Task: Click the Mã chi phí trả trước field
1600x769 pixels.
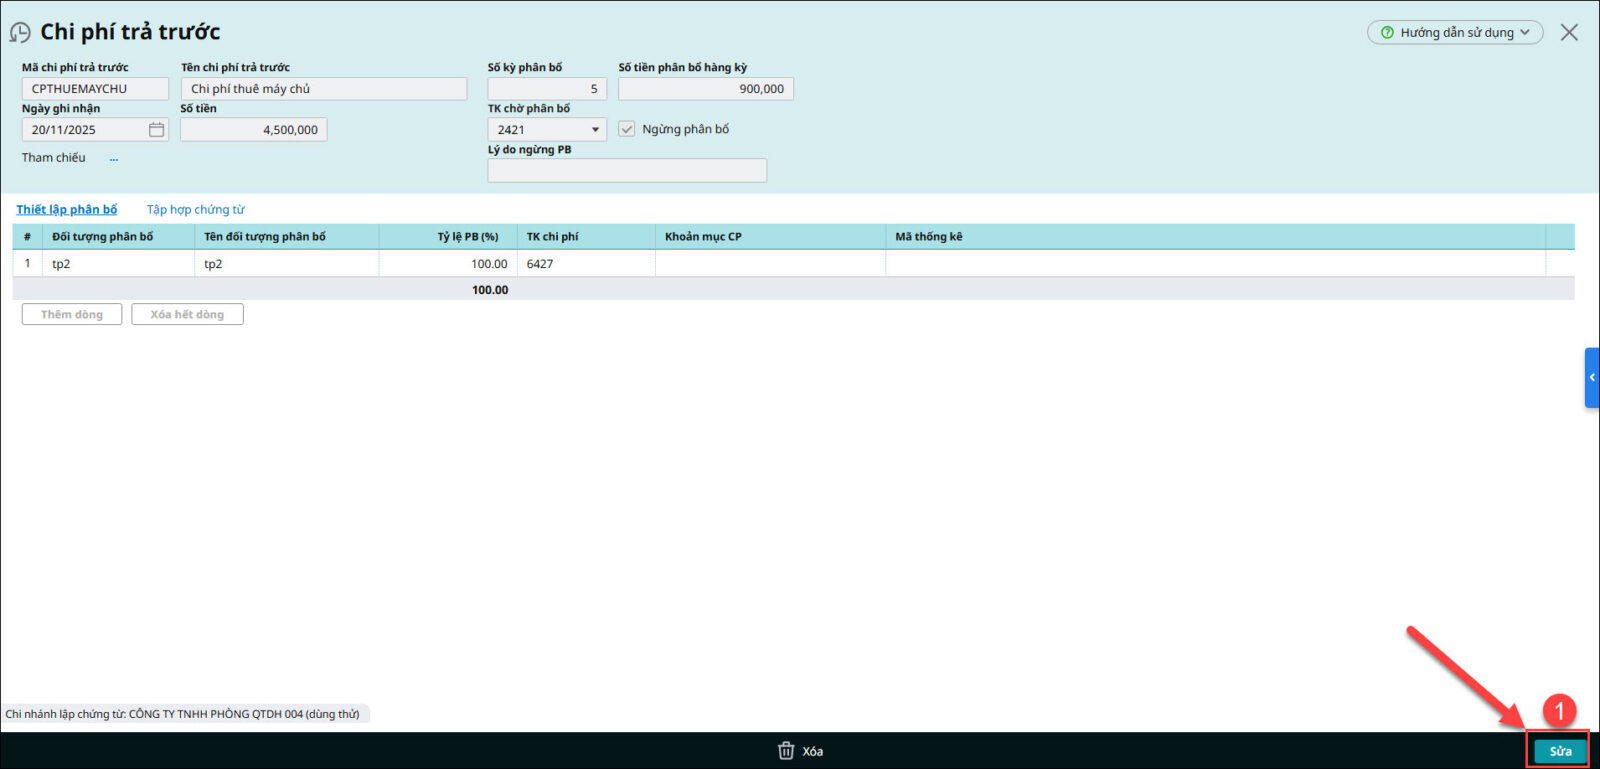Action: pos(95,89)
